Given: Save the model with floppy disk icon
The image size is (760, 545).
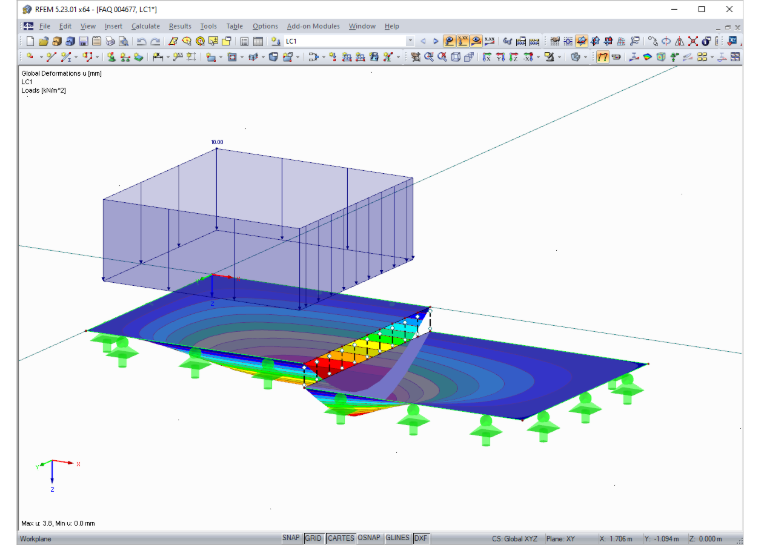Looking at the screenshot, I should pos(83,41).
